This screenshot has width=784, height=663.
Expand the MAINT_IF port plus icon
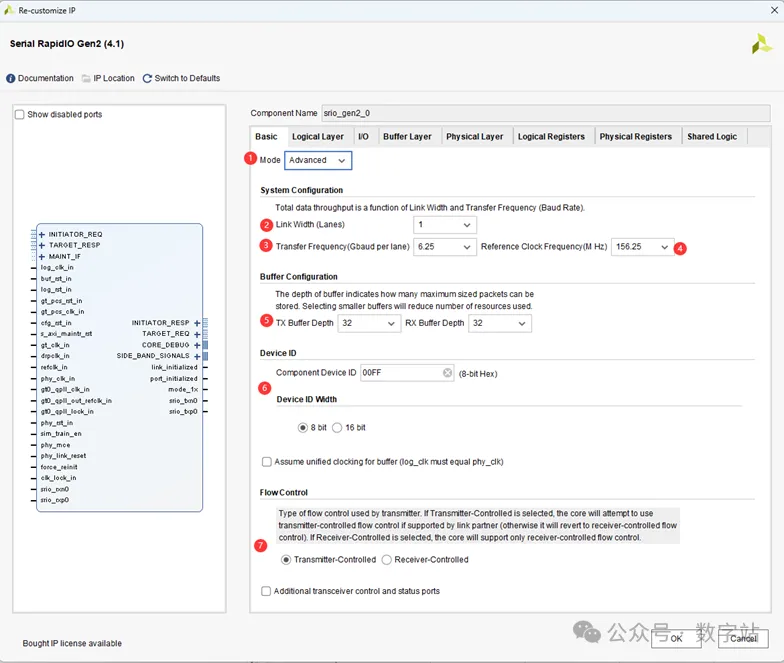pyautogui.click(x=42, y=256)
